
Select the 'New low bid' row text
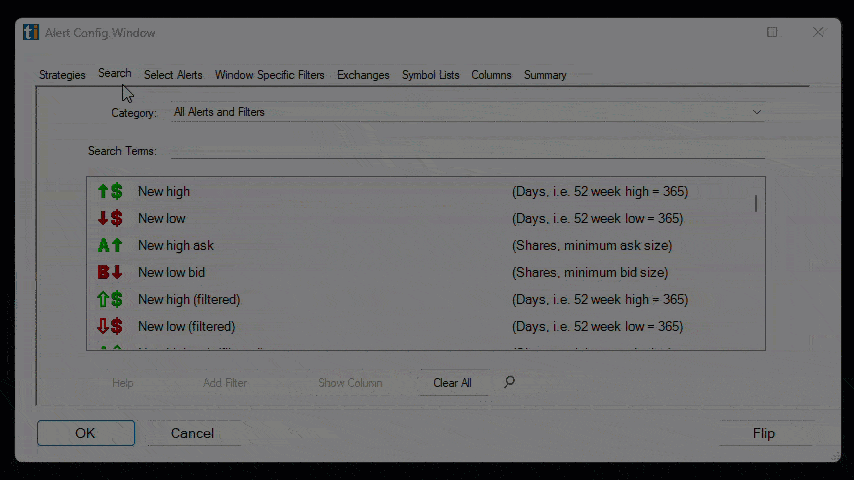pos(172,272)
